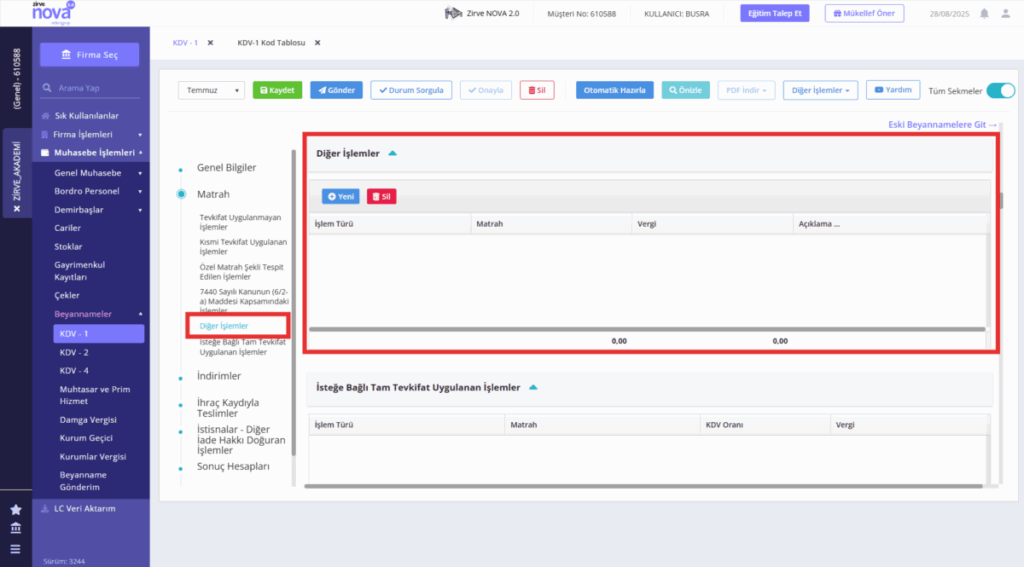
Task: Toggle the Tüm Sekmeler switch
Action: pos(1000,91)
